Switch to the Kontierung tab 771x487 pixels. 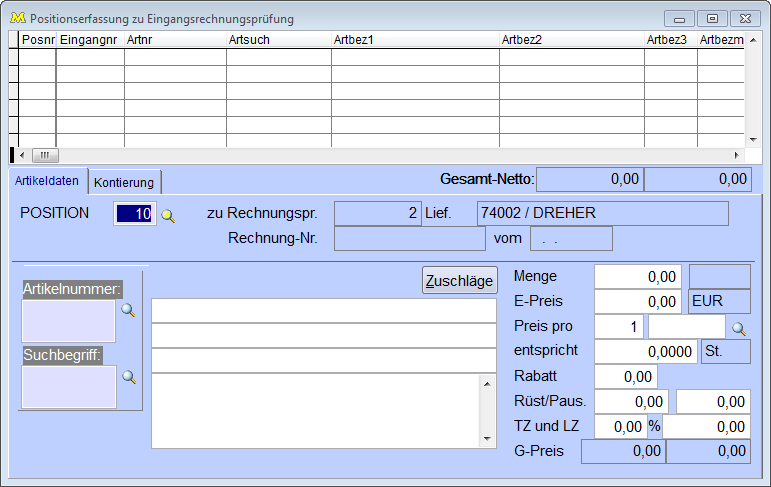pyautogui.click(x=124, y=182)
